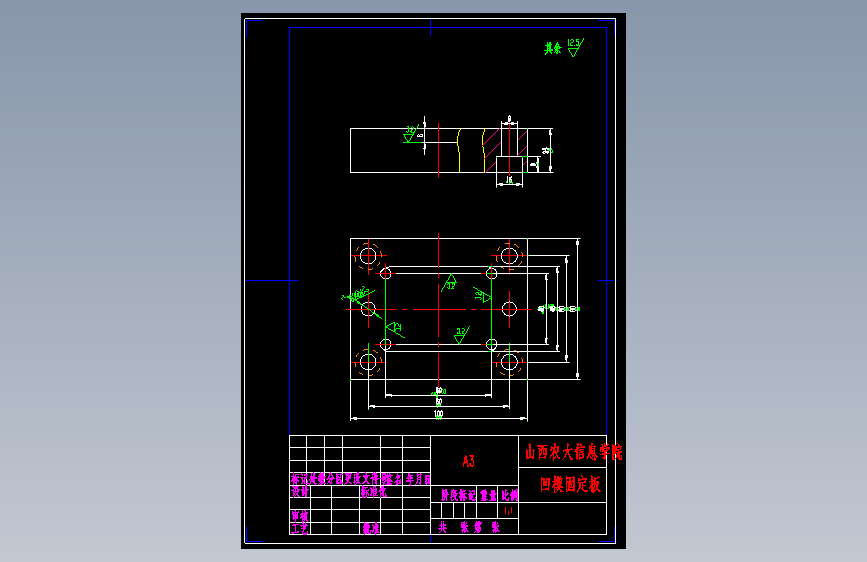Click the green "其余" roughness note
The width and height of the screenshot is (867, 562).
pos(552,49)
